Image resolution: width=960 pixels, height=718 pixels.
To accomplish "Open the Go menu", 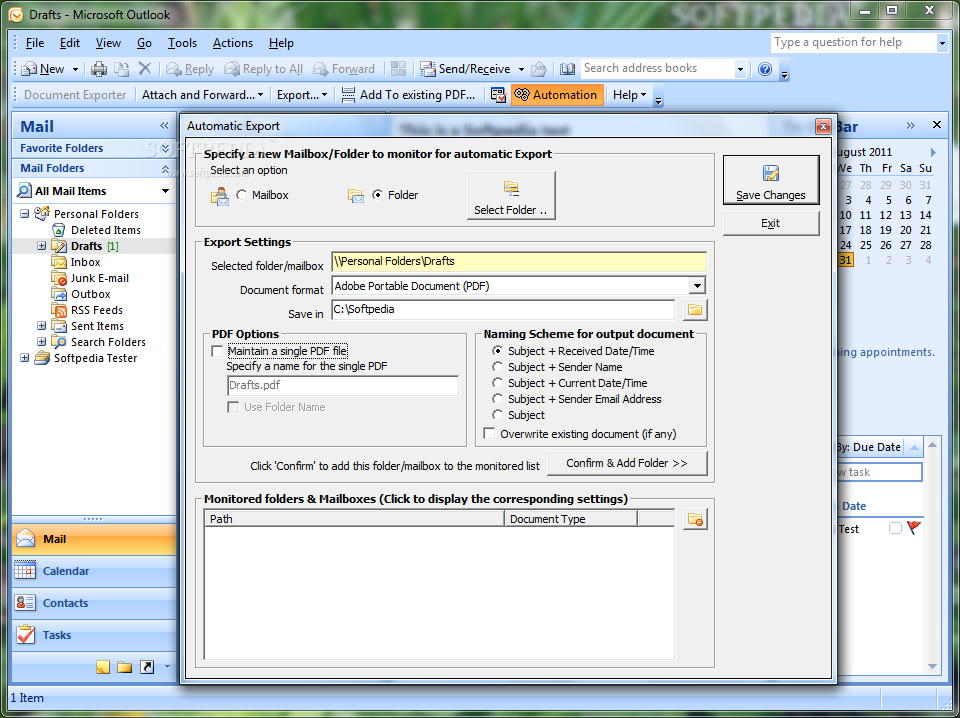I will click(144, 43).
